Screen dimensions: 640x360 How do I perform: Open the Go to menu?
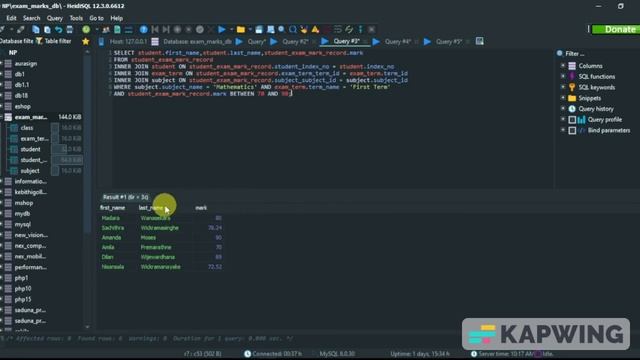pos(96,18)
